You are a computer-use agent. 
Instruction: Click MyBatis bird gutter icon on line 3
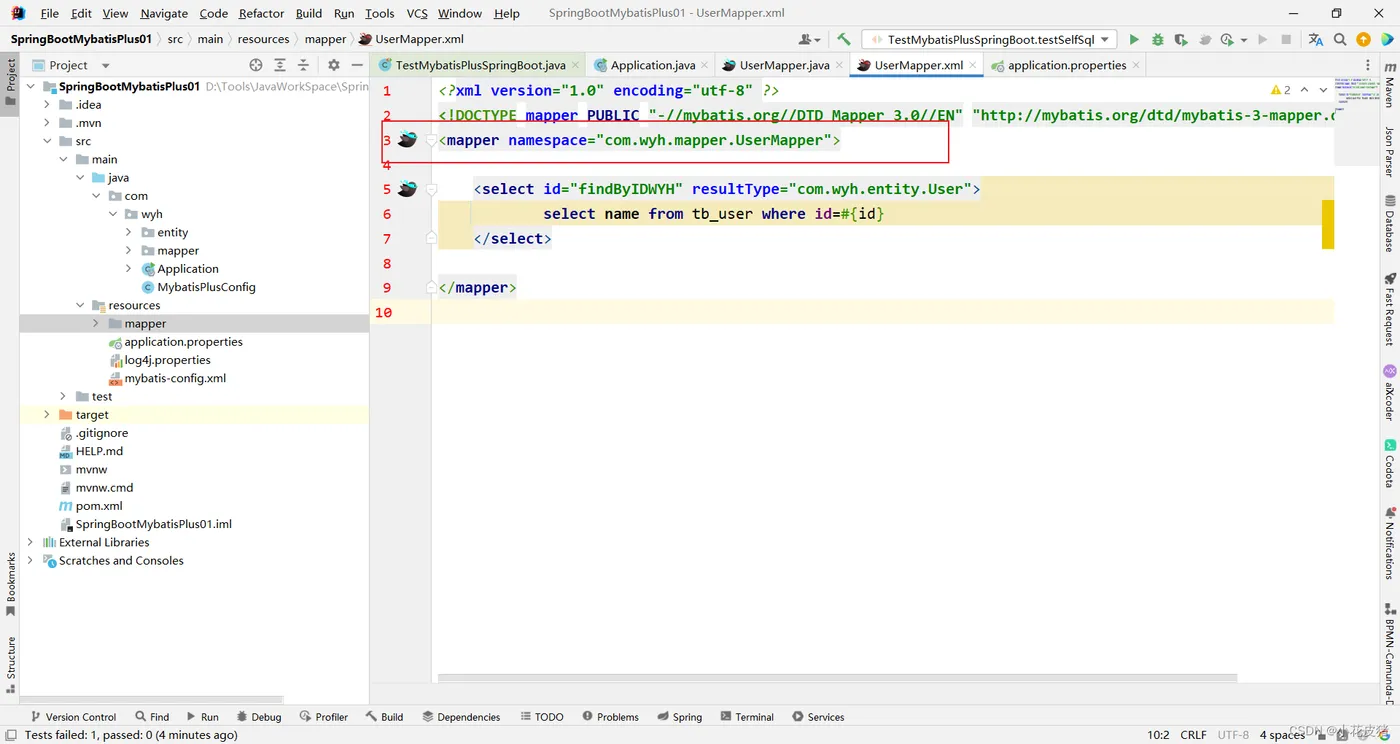[x=407, y=139]
